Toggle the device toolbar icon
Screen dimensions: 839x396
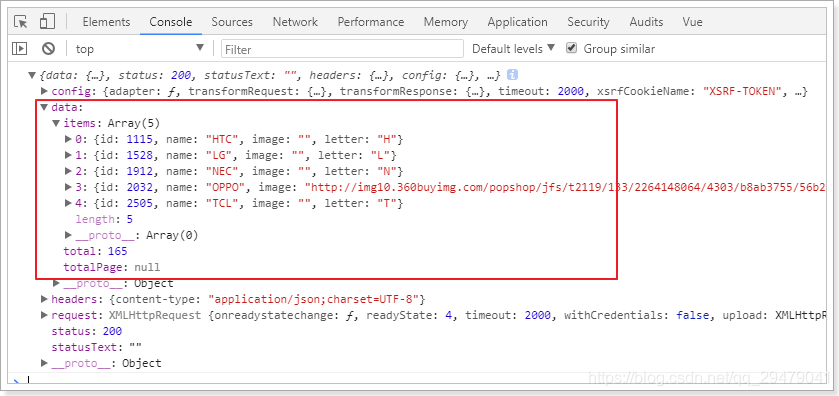pyautogui.click(x=47, y=22)
